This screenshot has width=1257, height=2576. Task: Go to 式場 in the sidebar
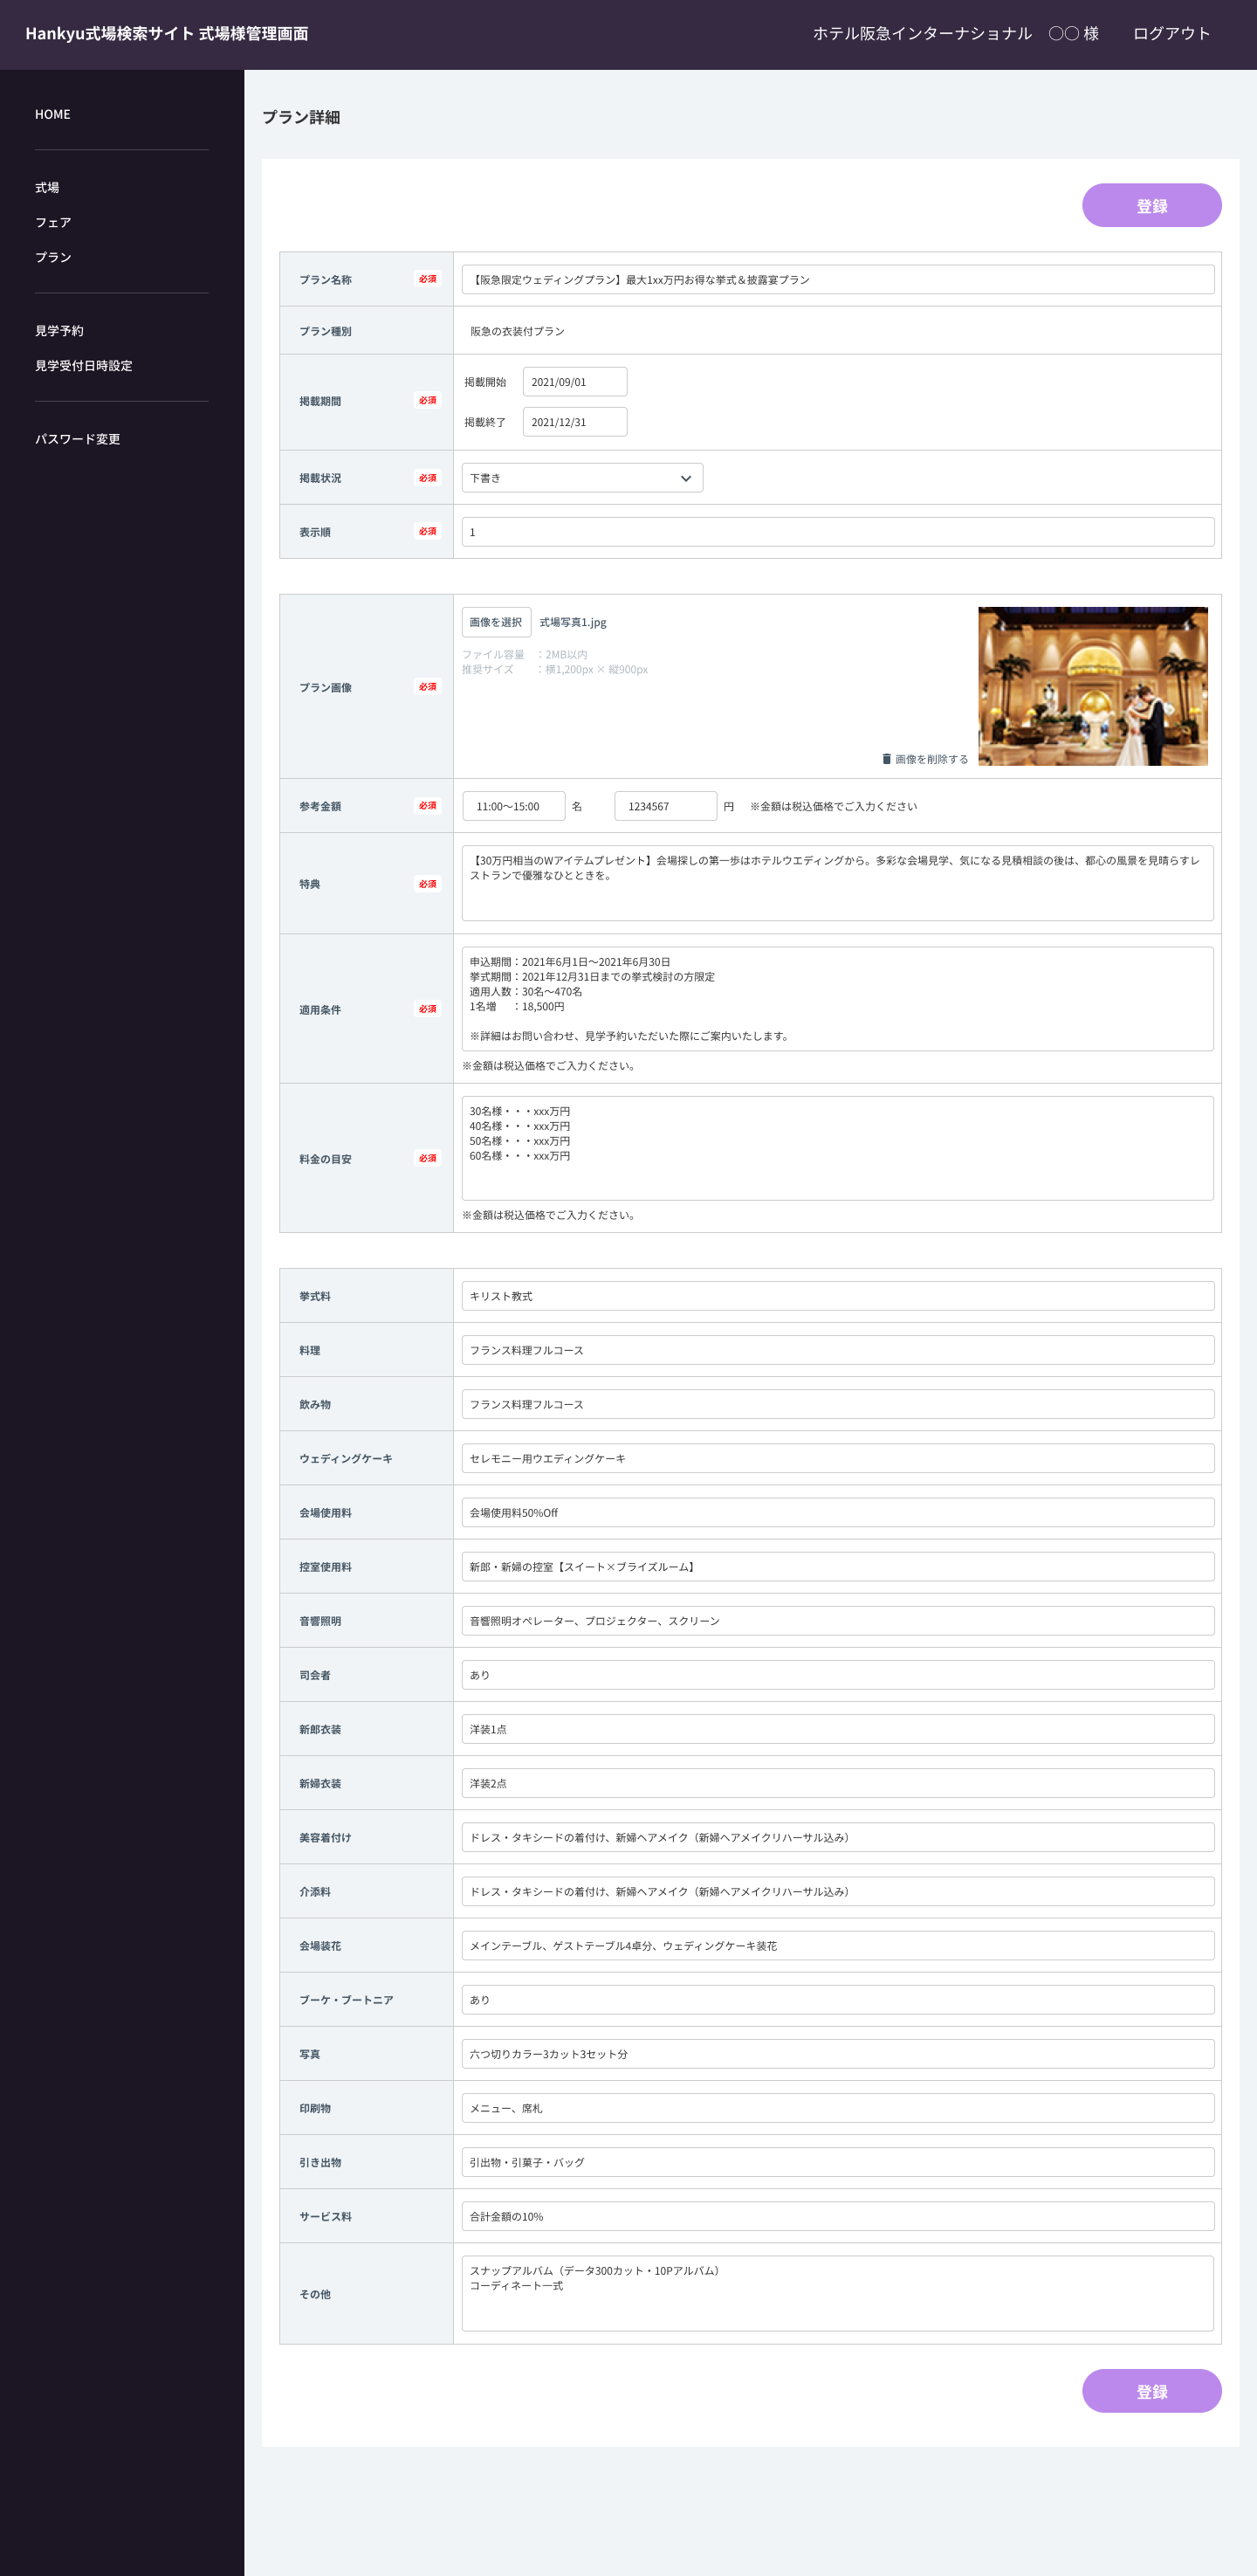[47, 188]
